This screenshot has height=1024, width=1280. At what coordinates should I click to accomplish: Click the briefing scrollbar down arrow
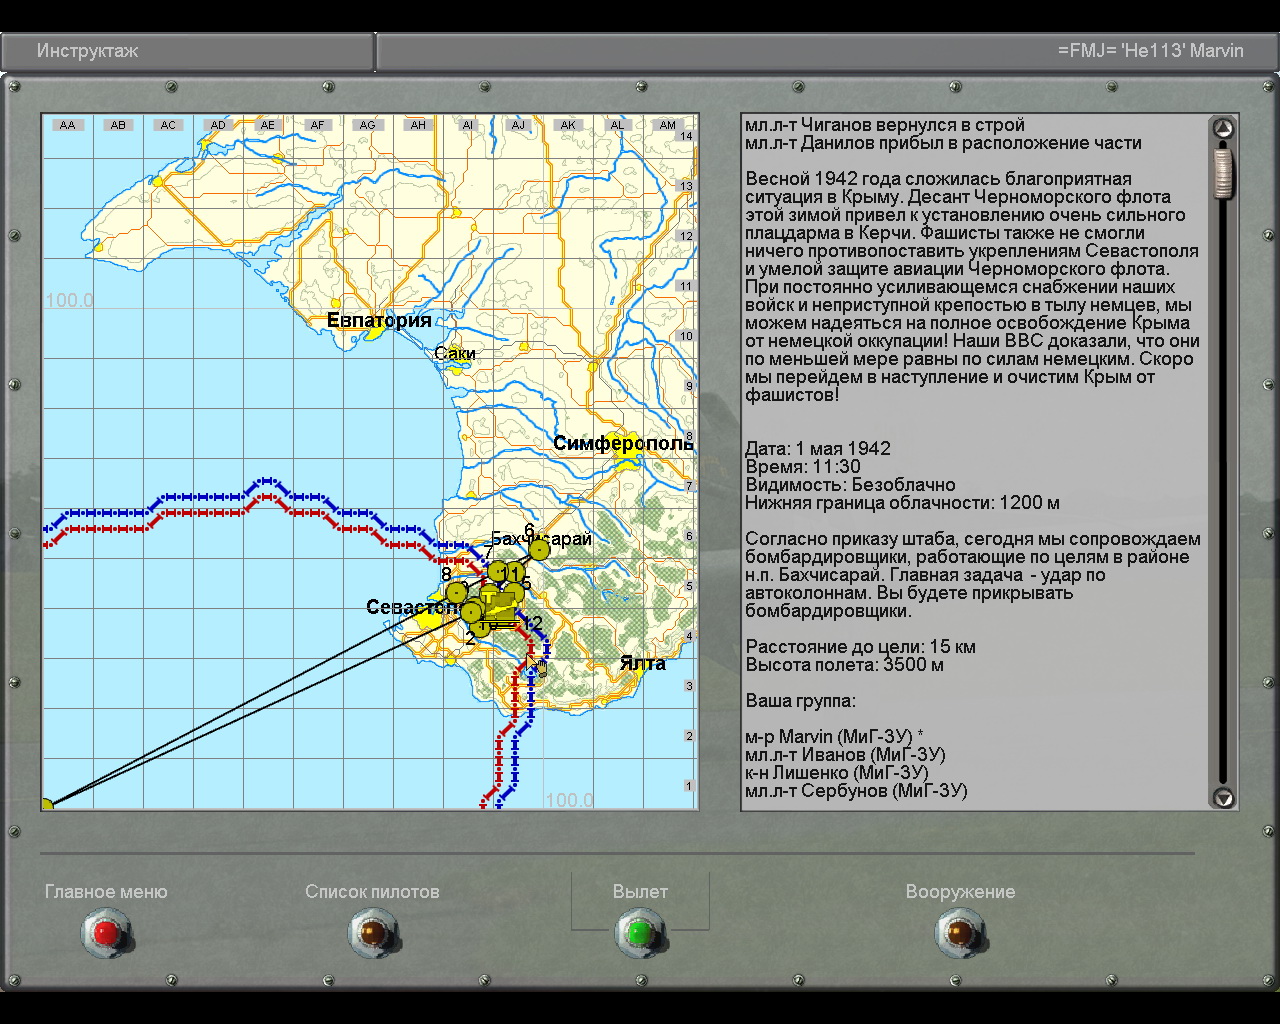point(1223,797)
